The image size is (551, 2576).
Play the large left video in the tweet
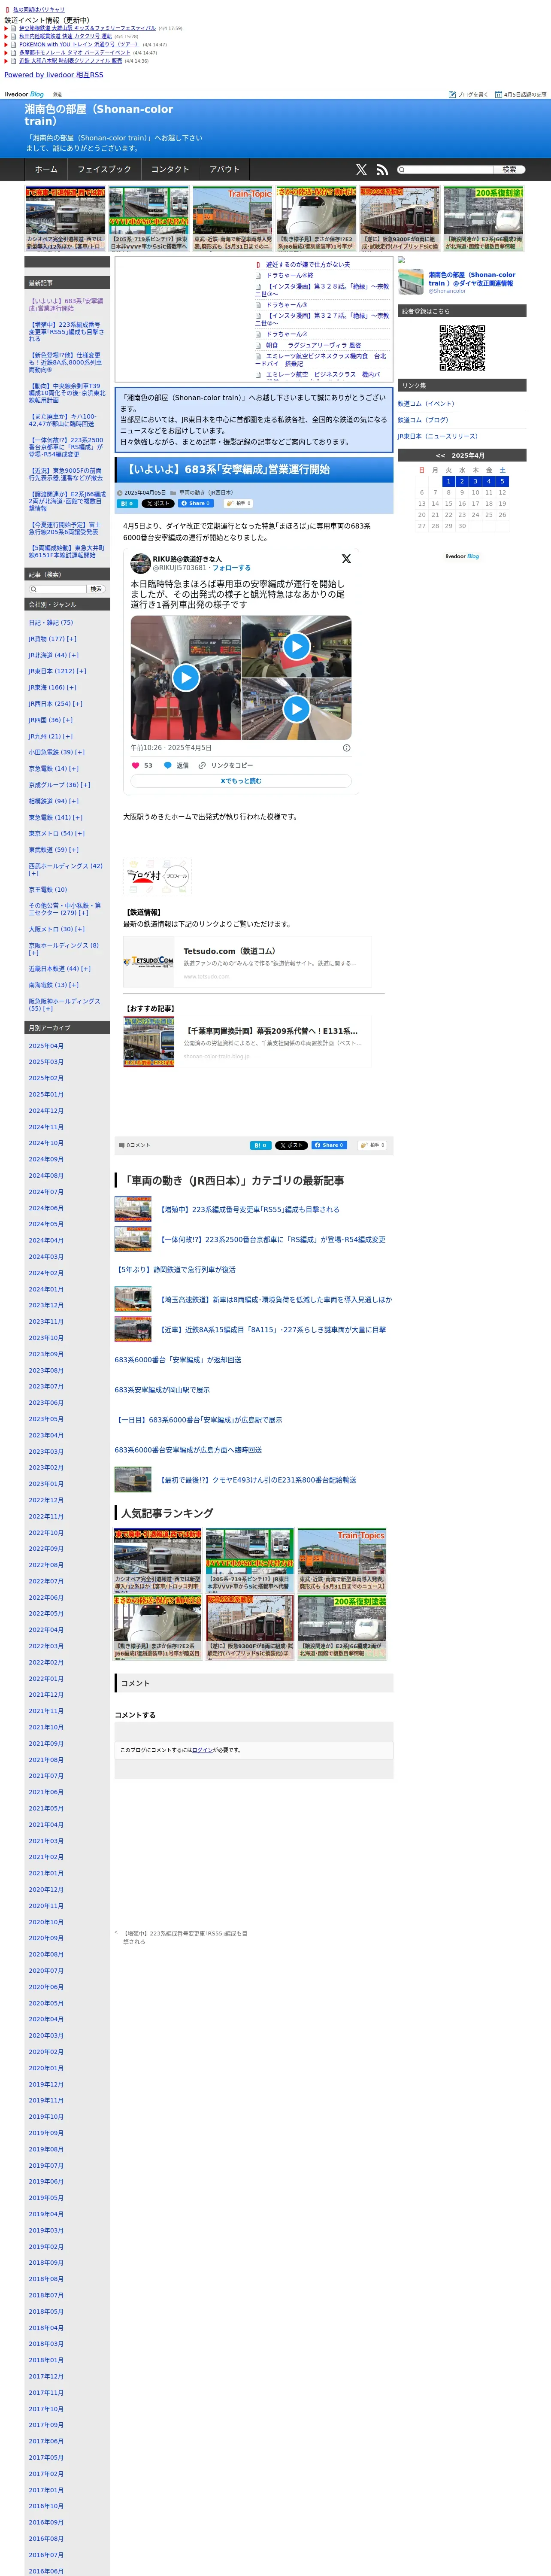(x=185, y=677)
